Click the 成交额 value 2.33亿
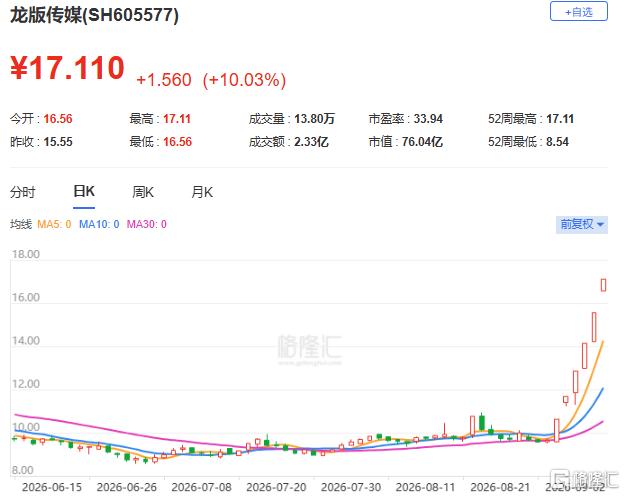Screen dimensions: 625x496 click(311, 142)
